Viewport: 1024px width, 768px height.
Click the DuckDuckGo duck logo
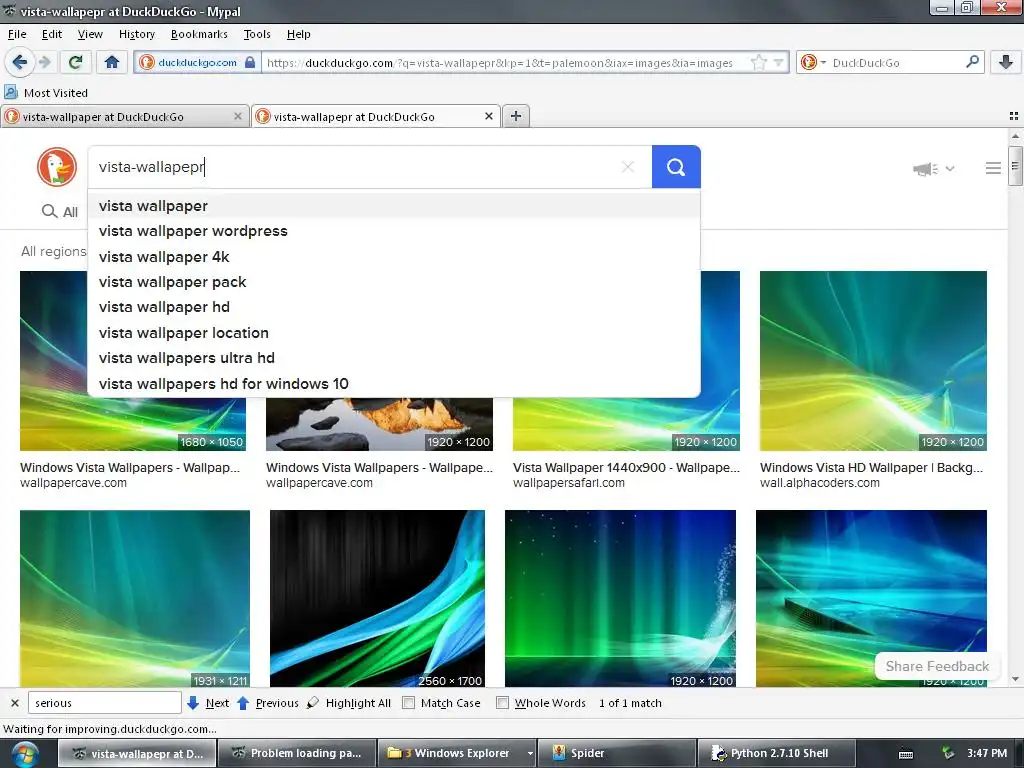tap(57, 167)
